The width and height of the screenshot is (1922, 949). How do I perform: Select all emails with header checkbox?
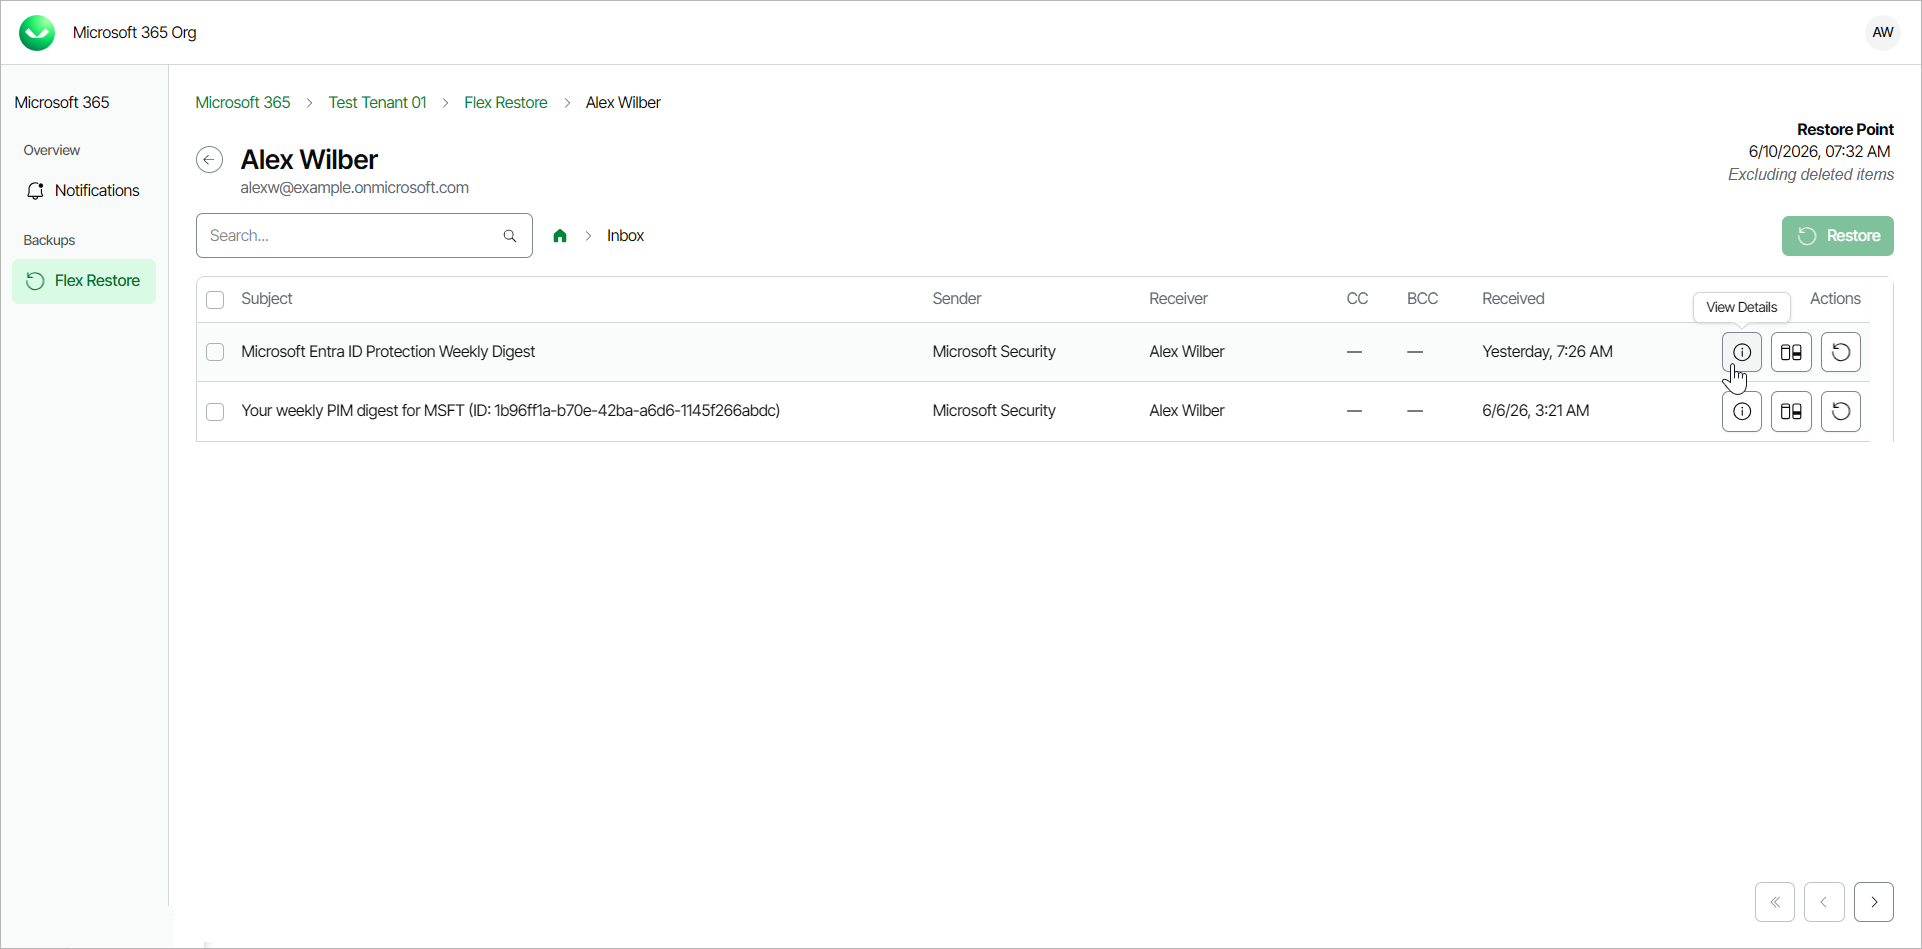(215, 300)
